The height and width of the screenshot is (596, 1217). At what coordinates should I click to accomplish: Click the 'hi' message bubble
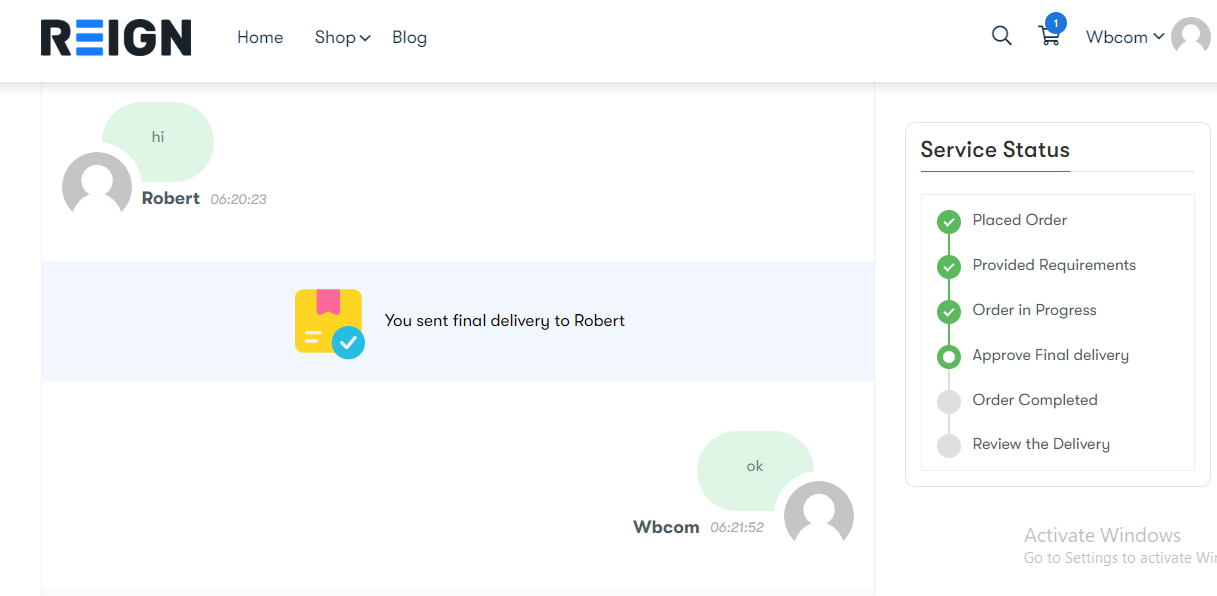[158, 137]
